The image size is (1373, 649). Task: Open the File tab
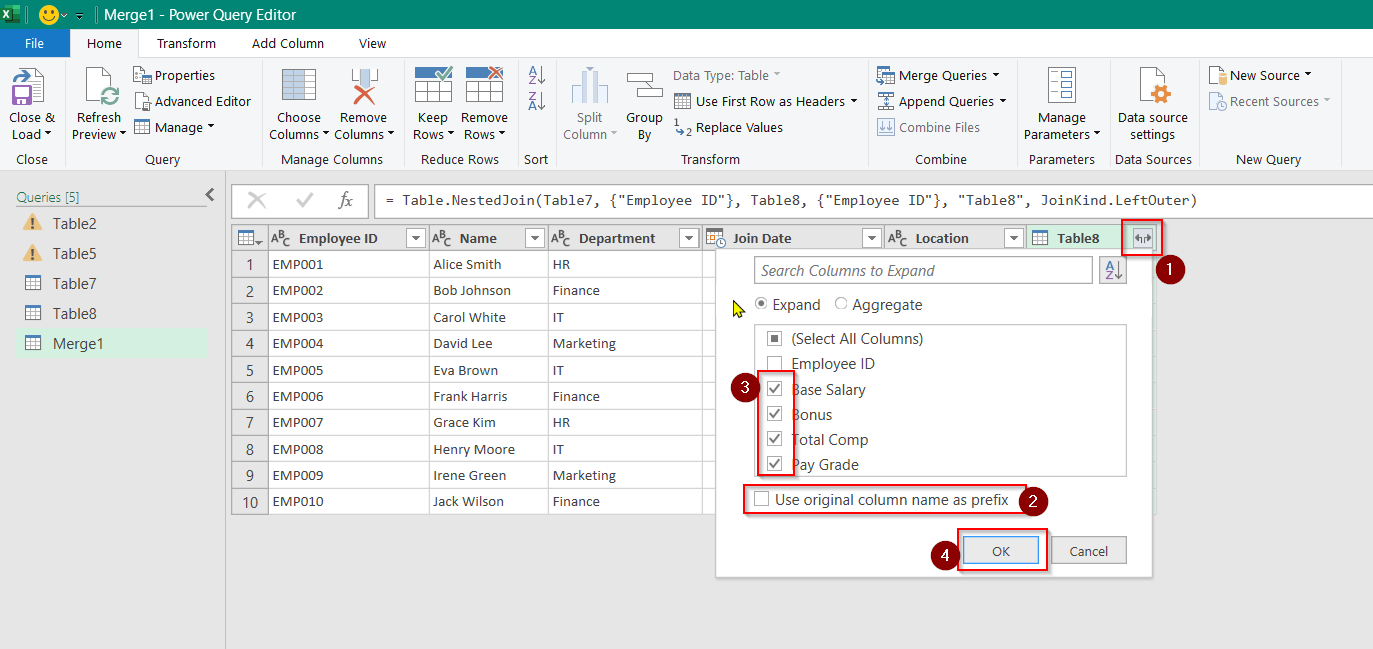coord(34,43)
